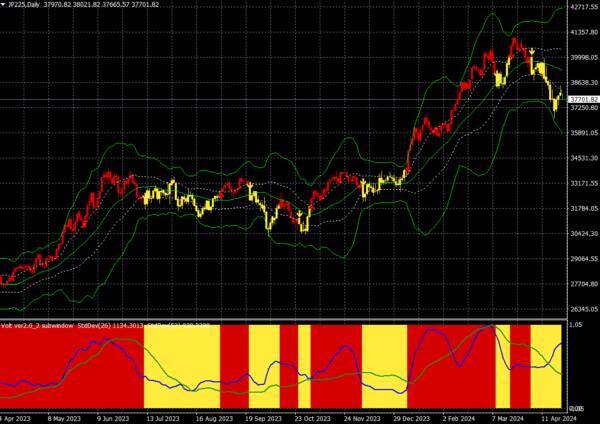Select the 42717.95 price scale label

click(584, 7)
